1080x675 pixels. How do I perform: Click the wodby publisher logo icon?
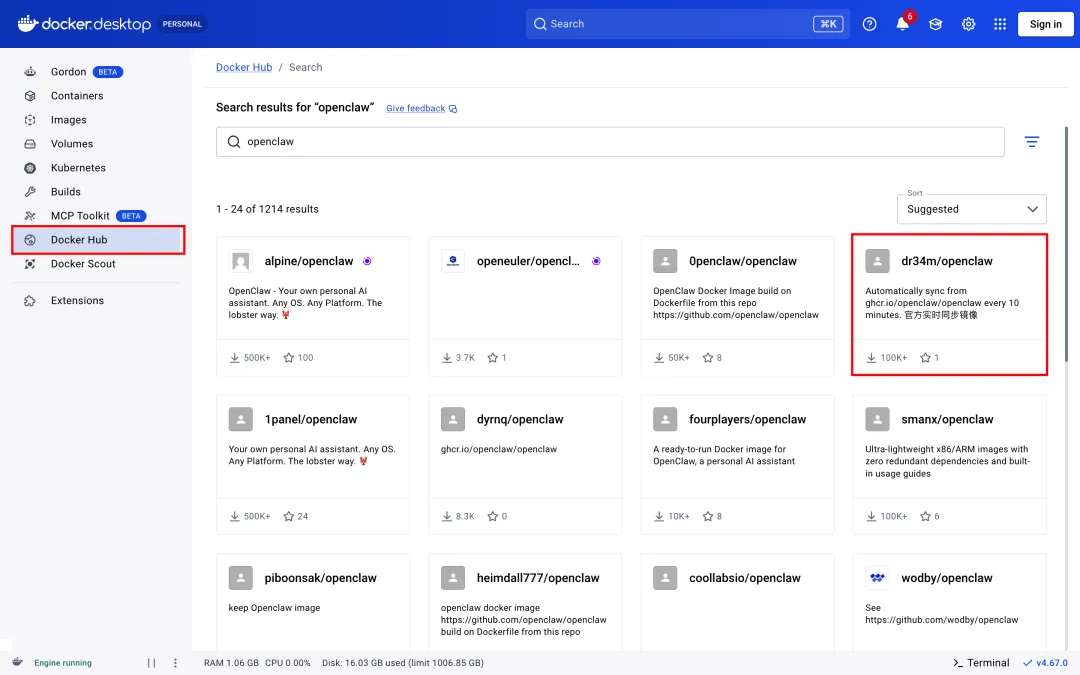[x=877, y=578]
